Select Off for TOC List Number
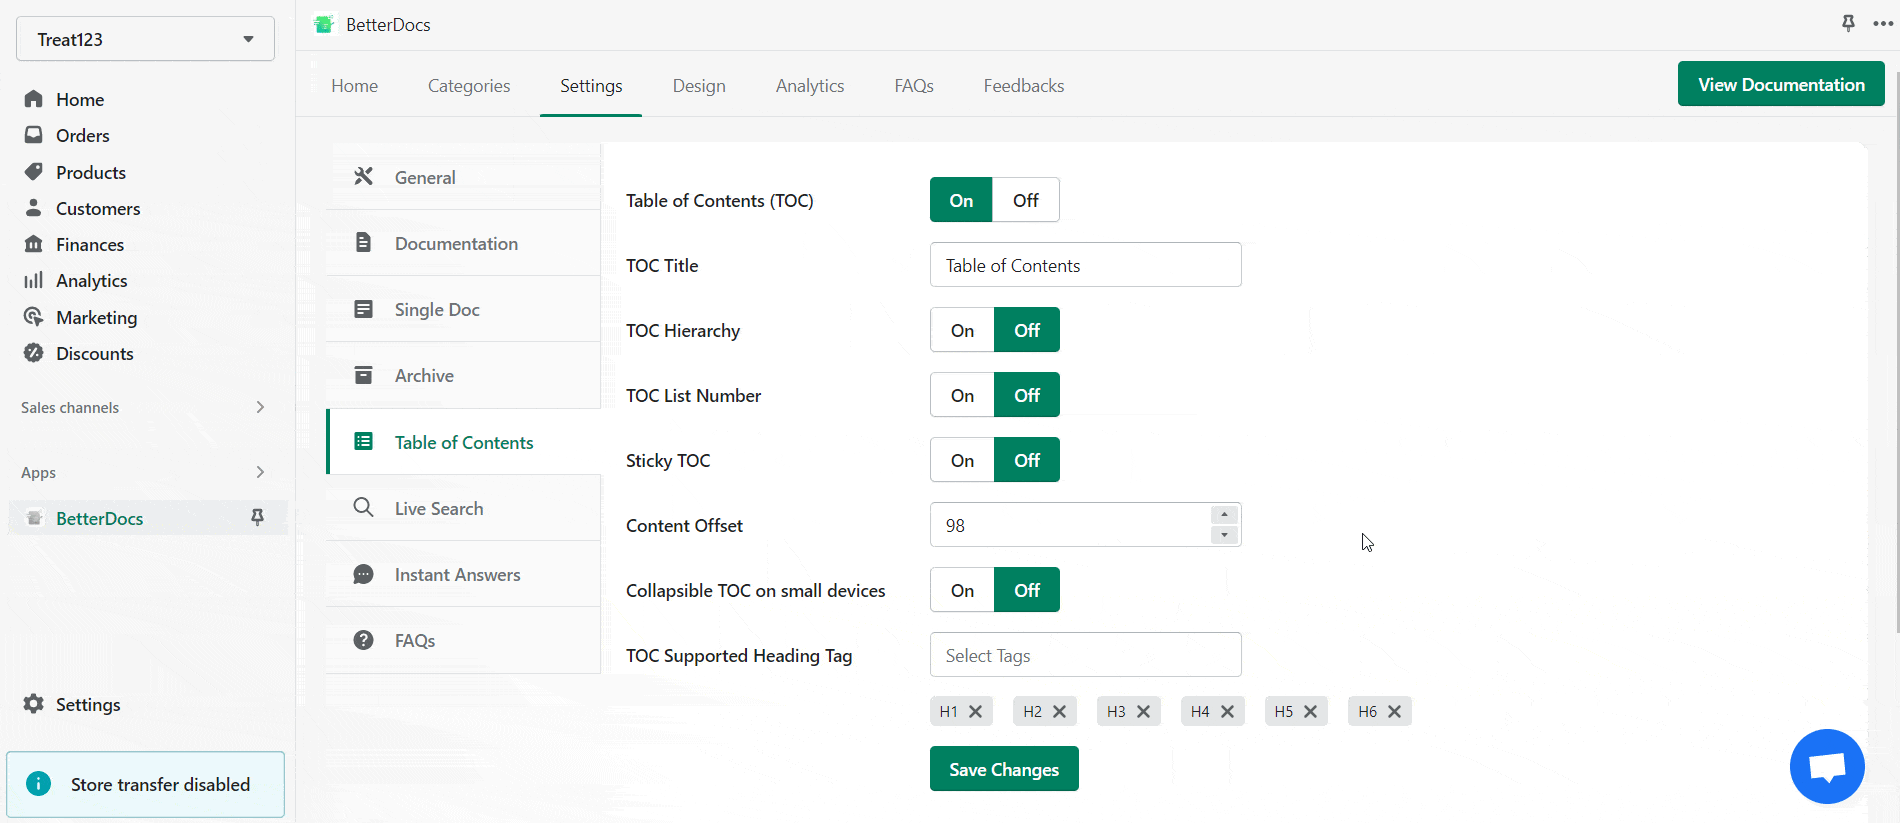 click(x=1027, y=395)
